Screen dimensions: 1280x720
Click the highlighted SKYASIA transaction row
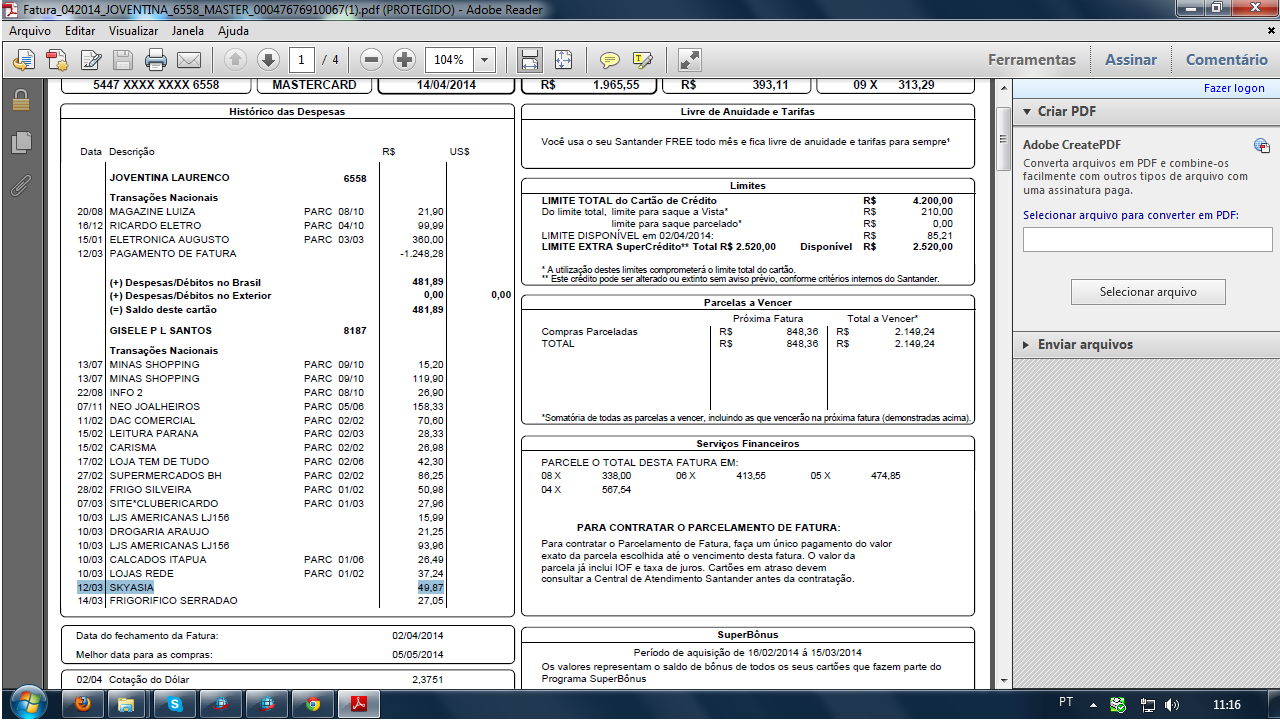(262, 587)
